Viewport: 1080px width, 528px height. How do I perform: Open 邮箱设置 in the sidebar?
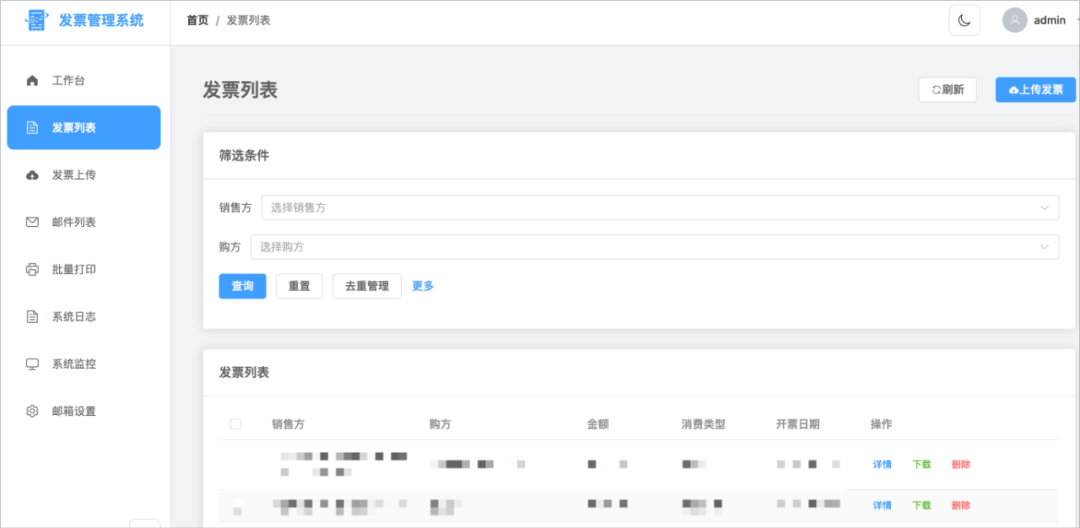(84, 411)
